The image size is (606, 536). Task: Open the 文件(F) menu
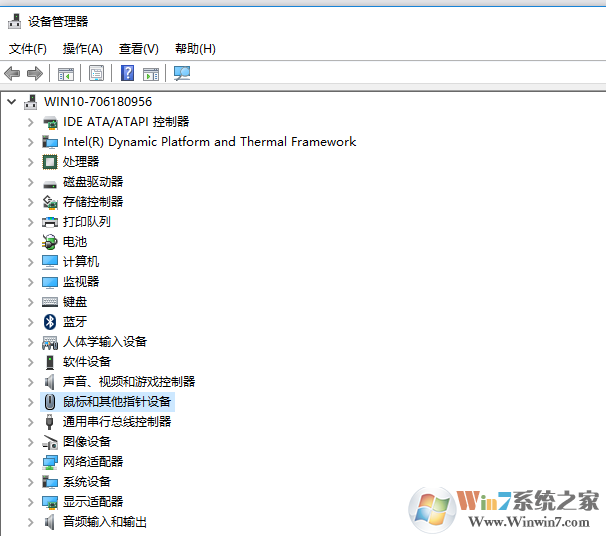(x=28, y=49)
